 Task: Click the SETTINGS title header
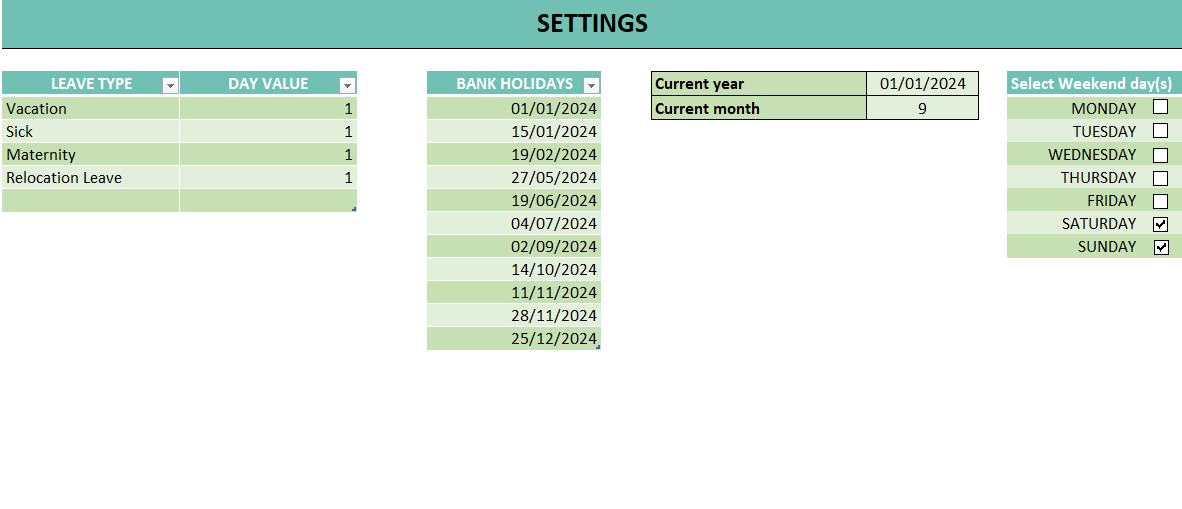click(592, 24)
